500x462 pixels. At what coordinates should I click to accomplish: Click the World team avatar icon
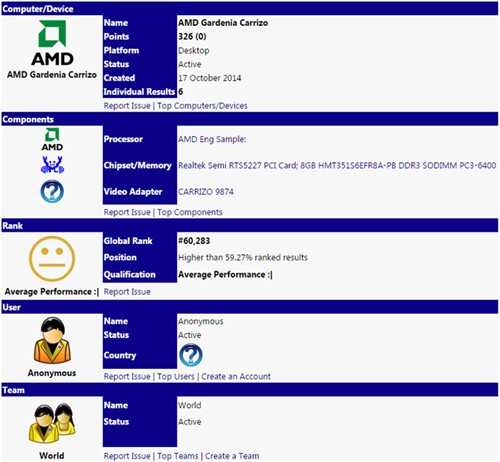(x=52, y=423)
